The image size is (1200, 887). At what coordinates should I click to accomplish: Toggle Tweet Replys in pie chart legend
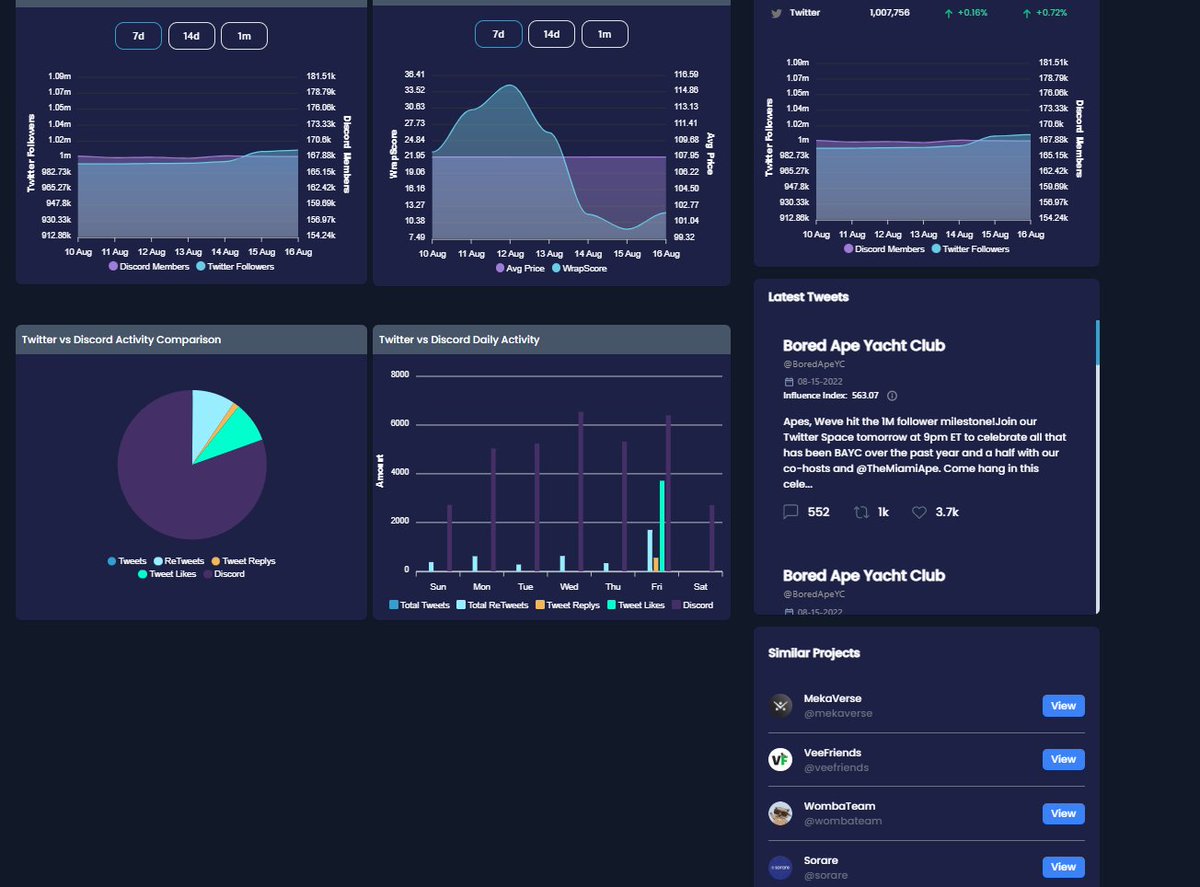243,561
